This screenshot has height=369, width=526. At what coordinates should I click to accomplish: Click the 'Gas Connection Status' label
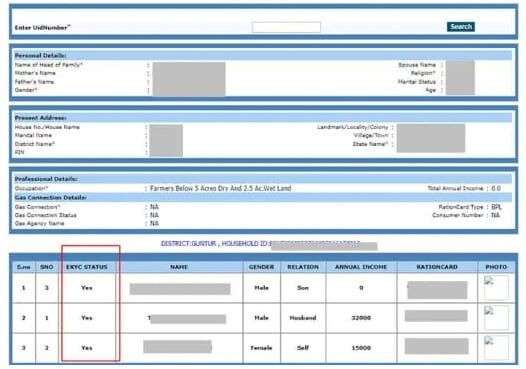coord(46,215)
